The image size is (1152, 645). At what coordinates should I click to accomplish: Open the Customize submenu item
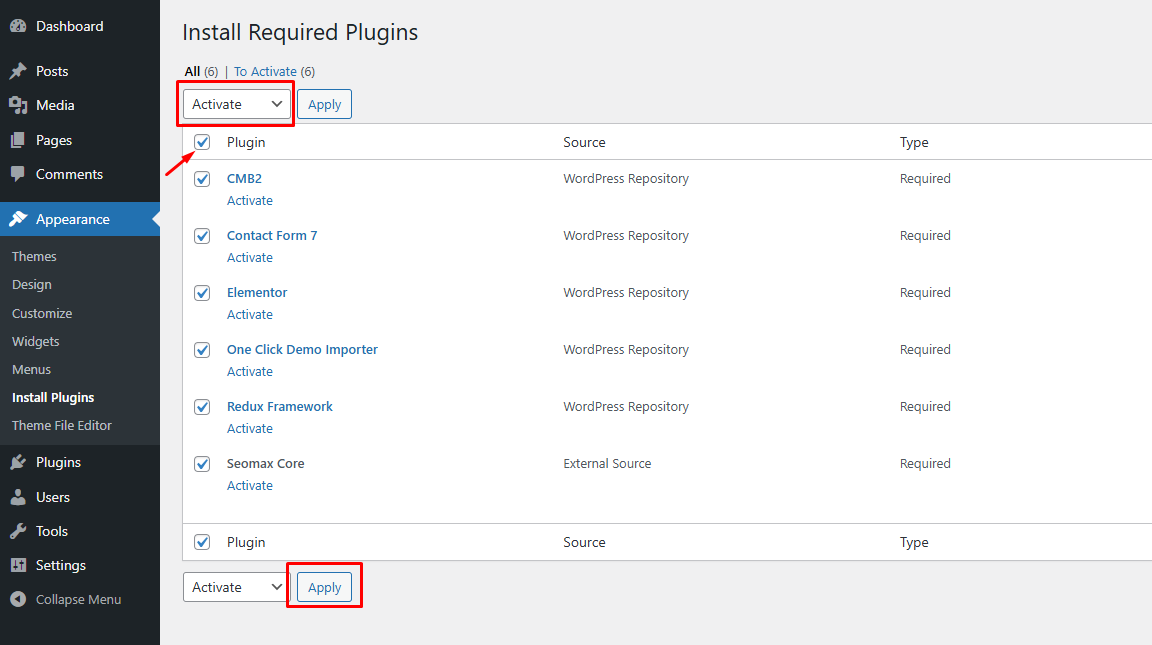pyautogui.click(x=42, y=313)
